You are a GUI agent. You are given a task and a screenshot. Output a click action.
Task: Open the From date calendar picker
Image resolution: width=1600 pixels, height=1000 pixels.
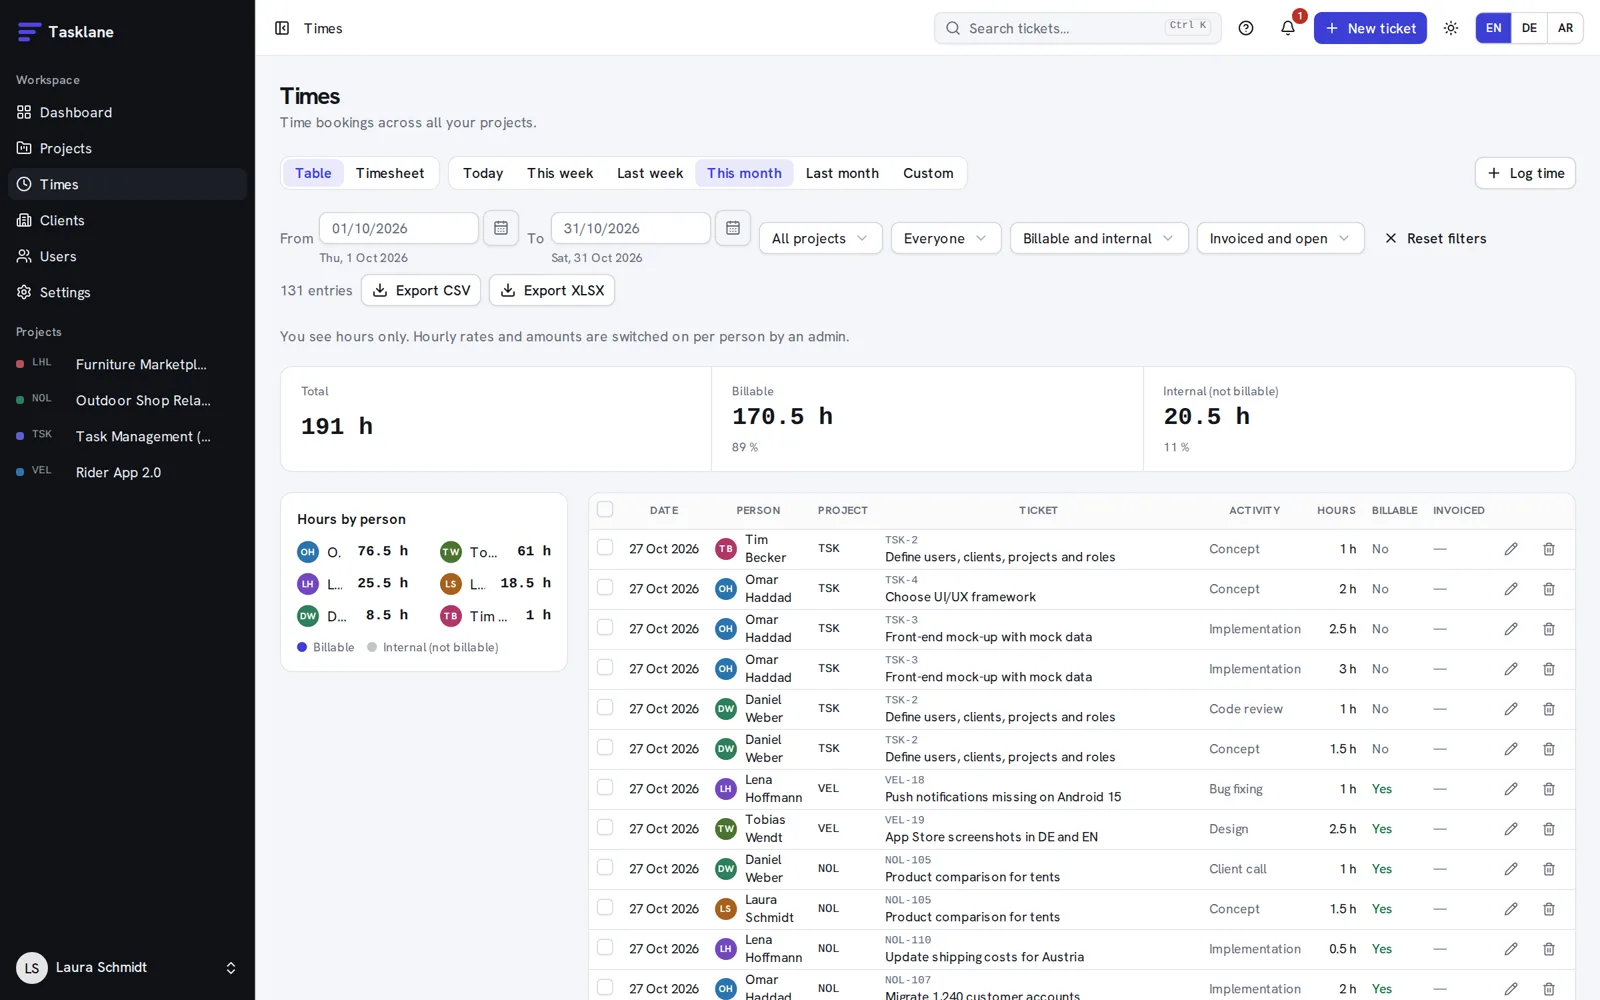tap(501, 228)
